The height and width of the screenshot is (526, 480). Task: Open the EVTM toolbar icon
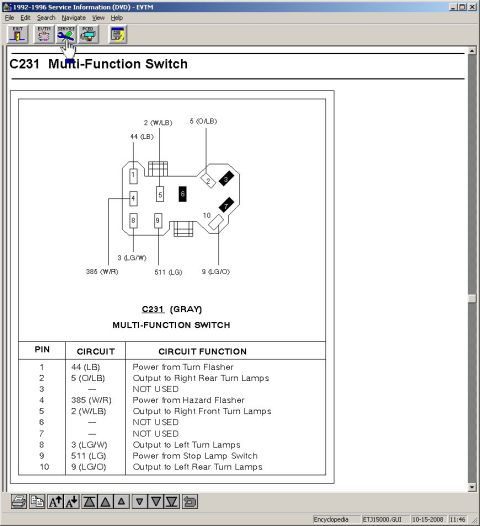tap(44, 34)
